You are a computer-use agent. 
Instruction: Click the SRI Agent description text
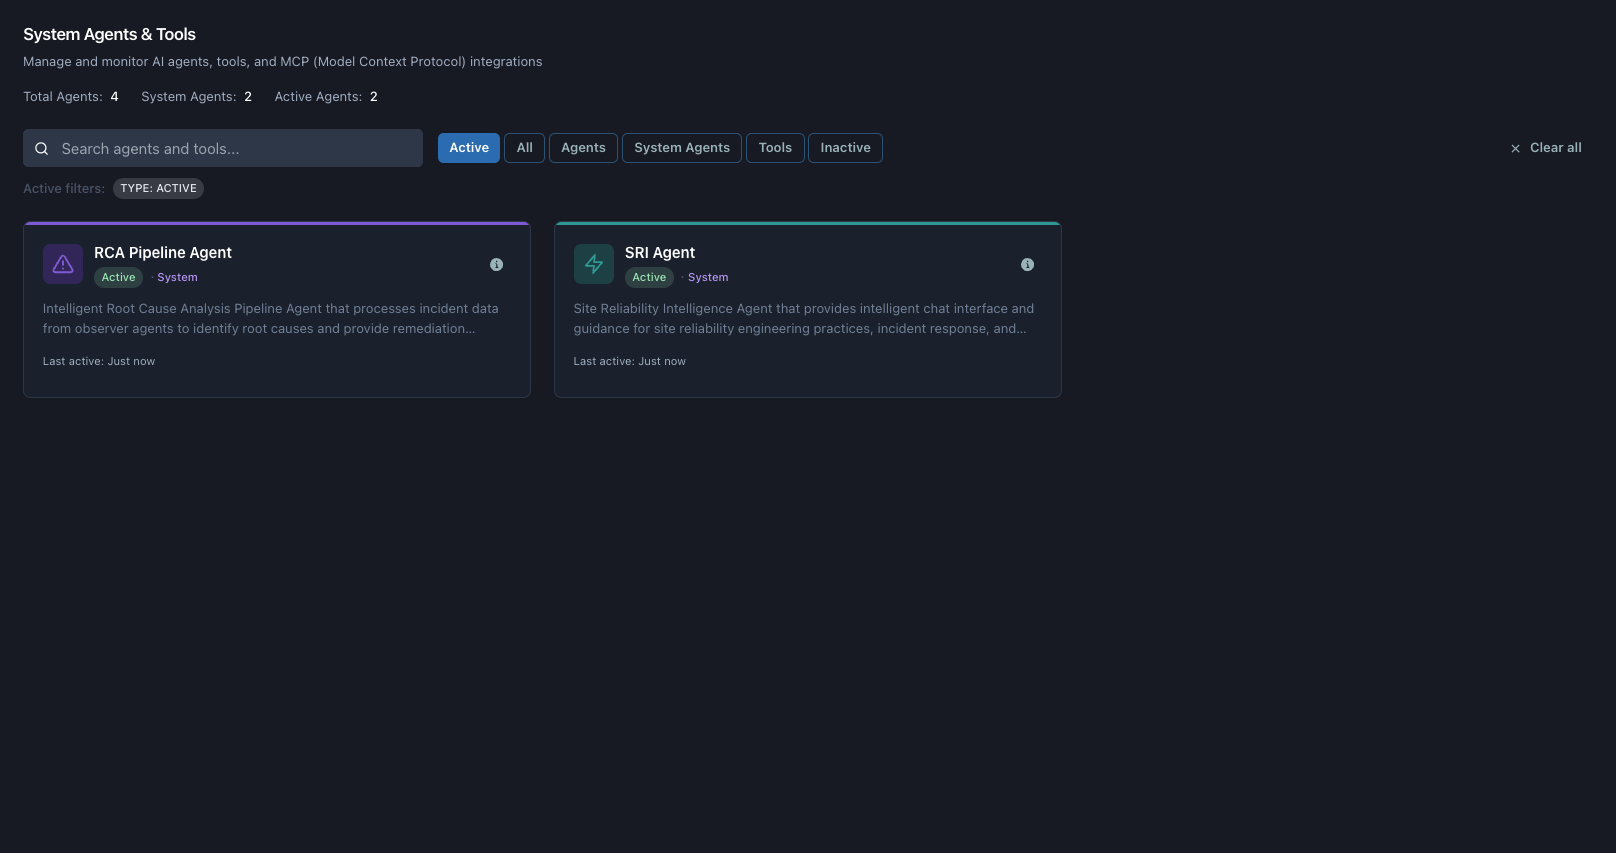click(x=804, y=319)
